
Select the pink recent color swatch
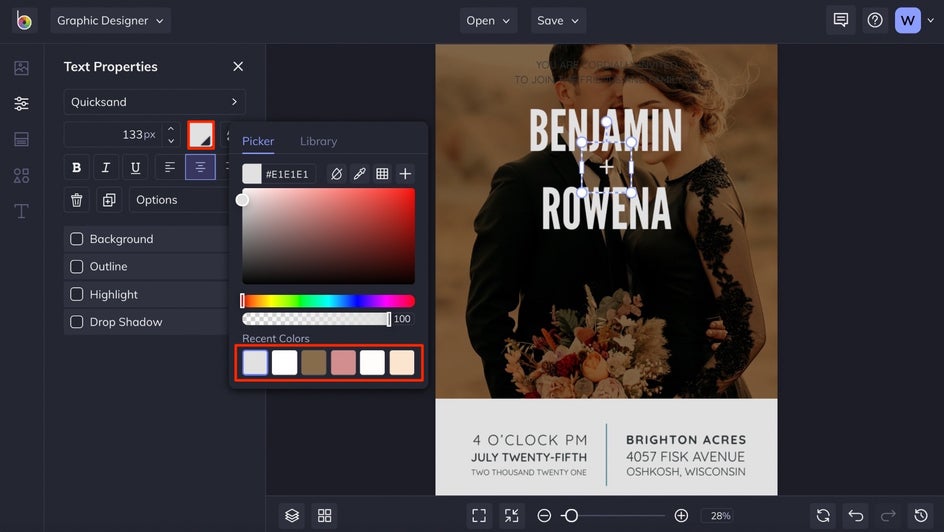point(343,362)
